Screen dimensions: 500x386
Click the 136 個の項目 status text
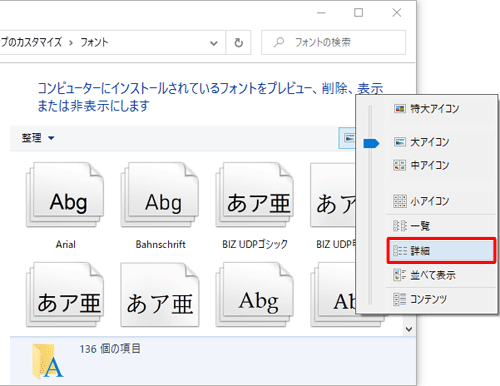(x=110, y=349)
